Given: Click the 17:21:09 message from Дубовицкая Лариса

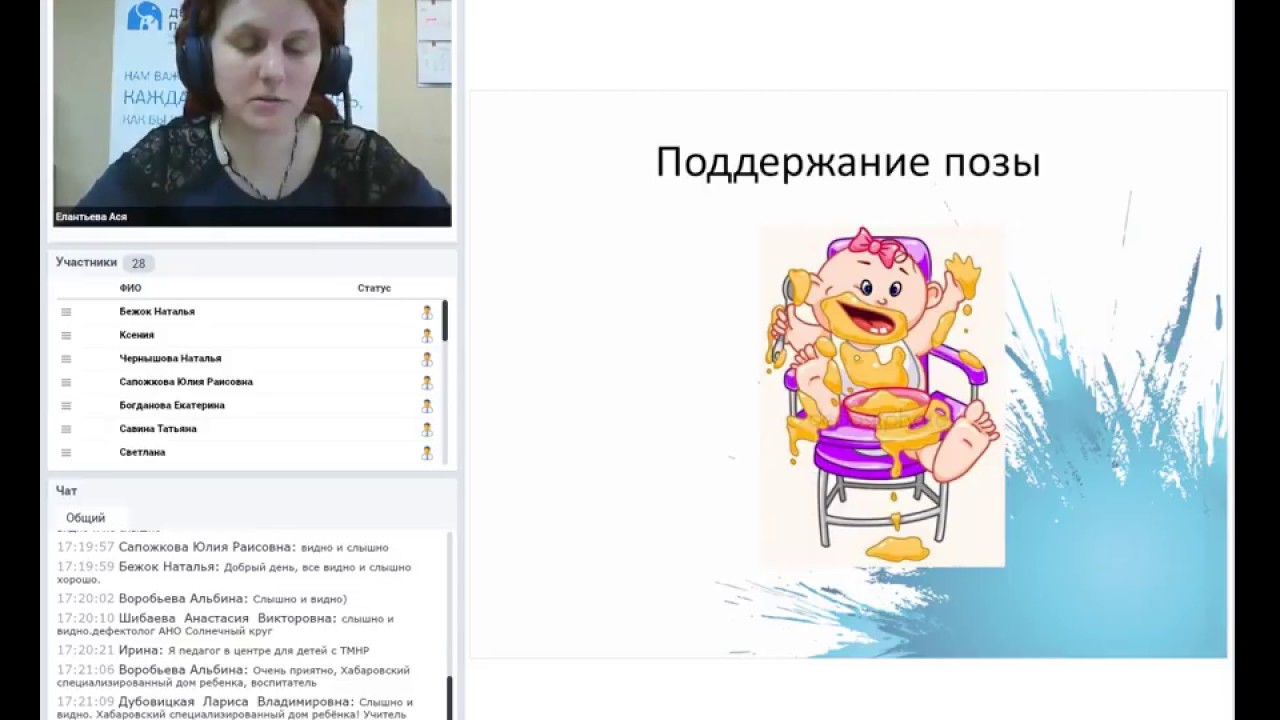Looking at the screenshot, I should pos(236,708).
